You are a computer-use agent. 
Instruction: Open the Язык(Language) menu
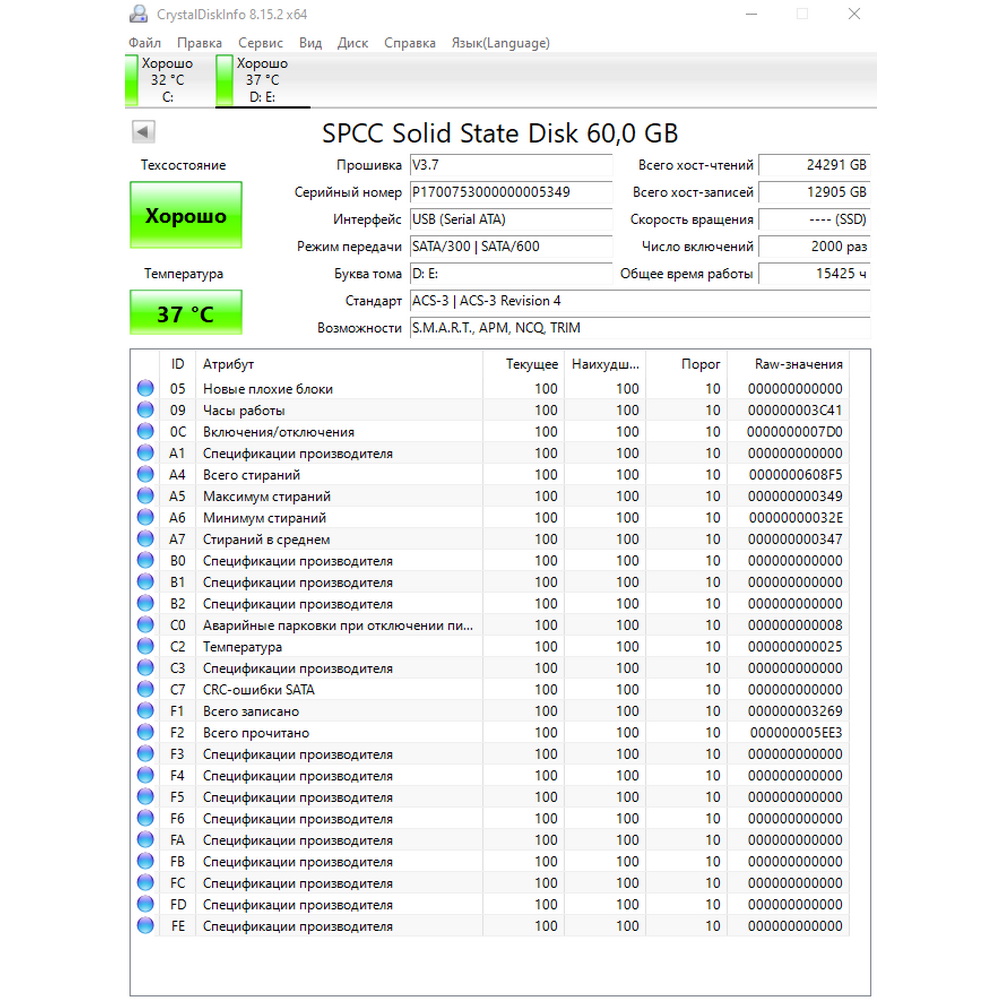pos(501,43)
